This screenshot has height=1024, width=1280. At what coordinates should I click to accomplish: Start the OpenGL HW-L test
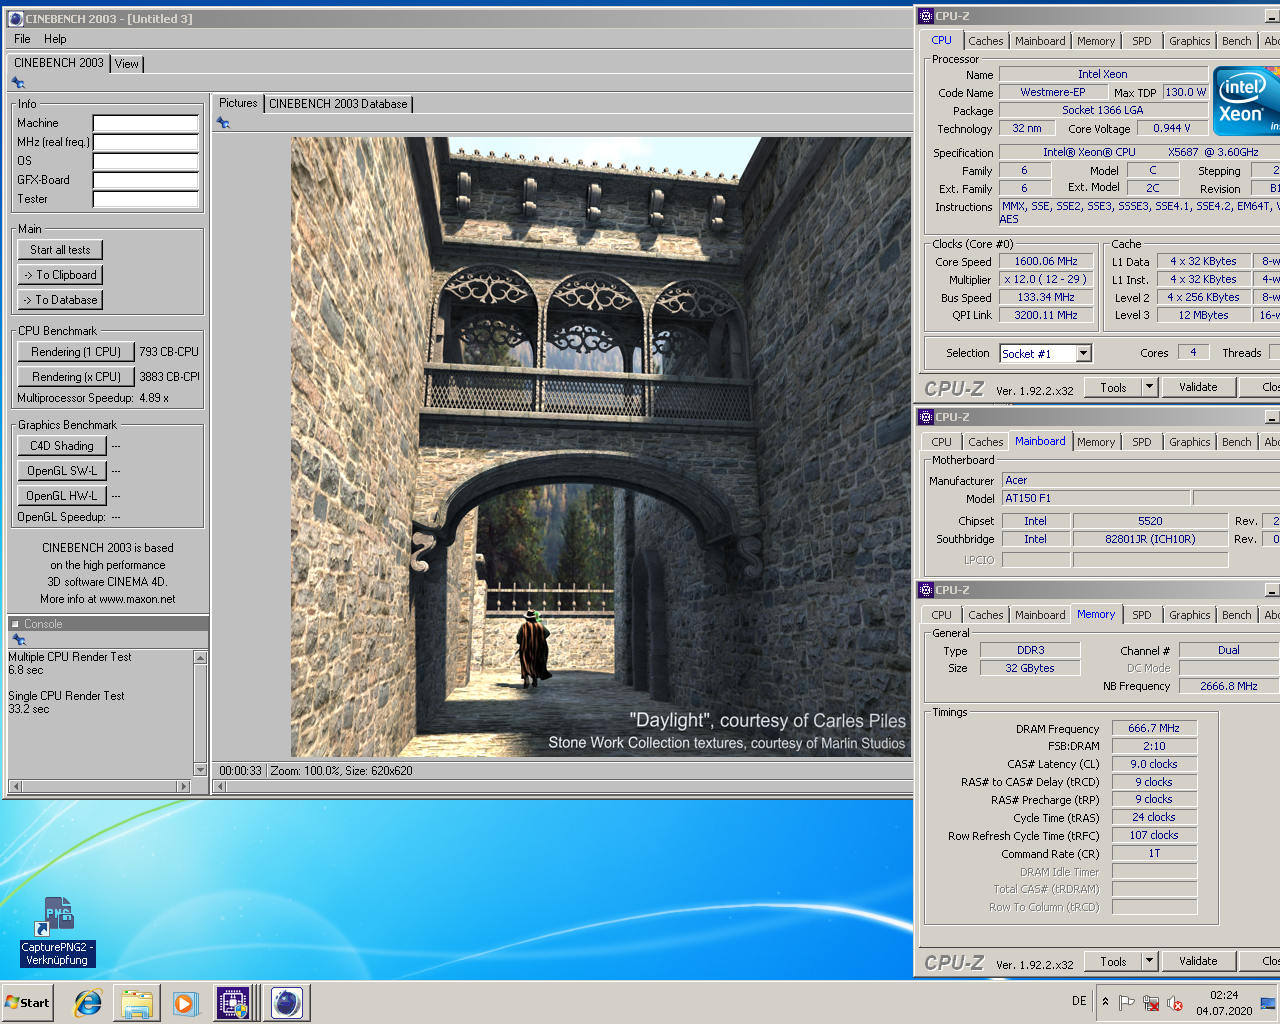(x=62, y=496)
